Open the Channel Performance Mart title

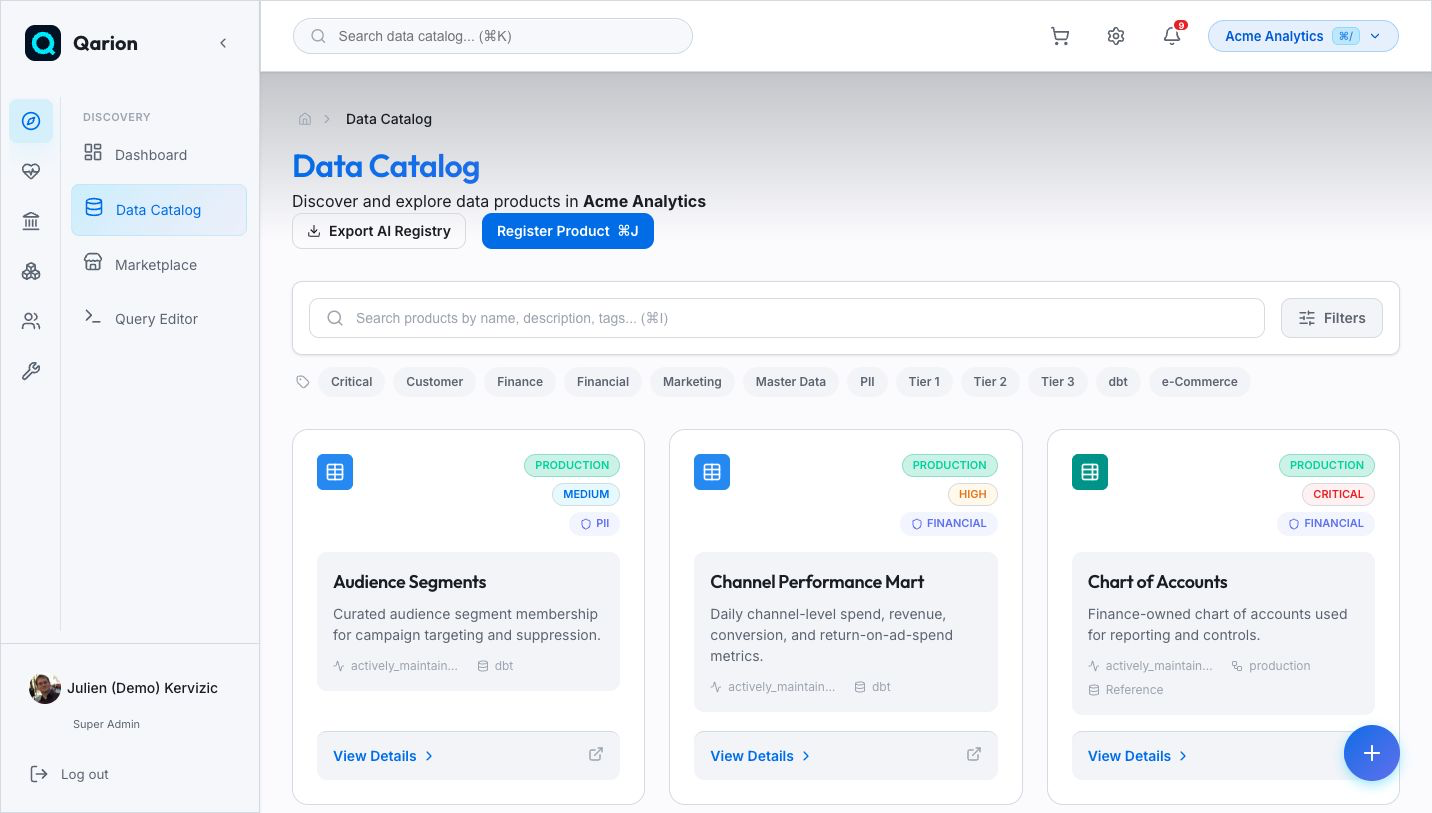click(x=817, y=582)
